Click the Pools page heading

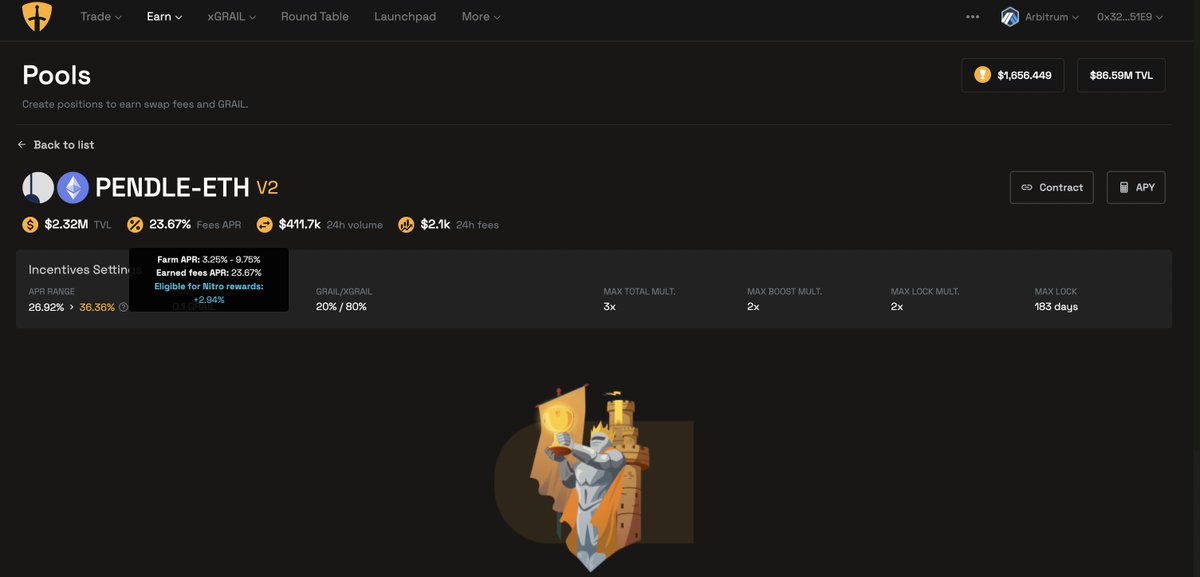pyautogui.click(x=56, y=75)
